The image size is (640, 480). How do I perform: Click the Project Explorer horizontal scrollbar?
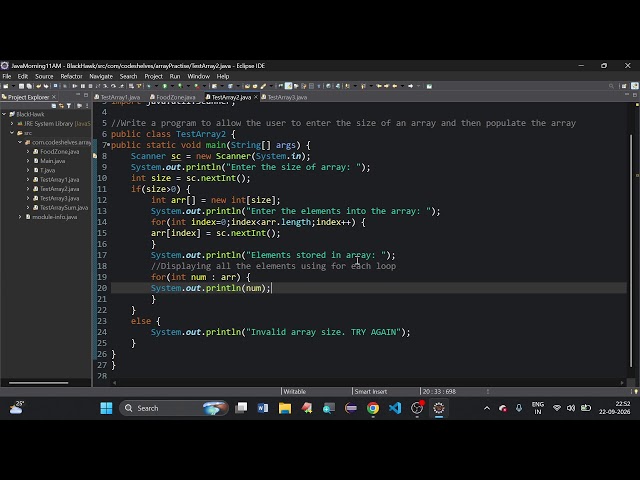tap(38, 383)
